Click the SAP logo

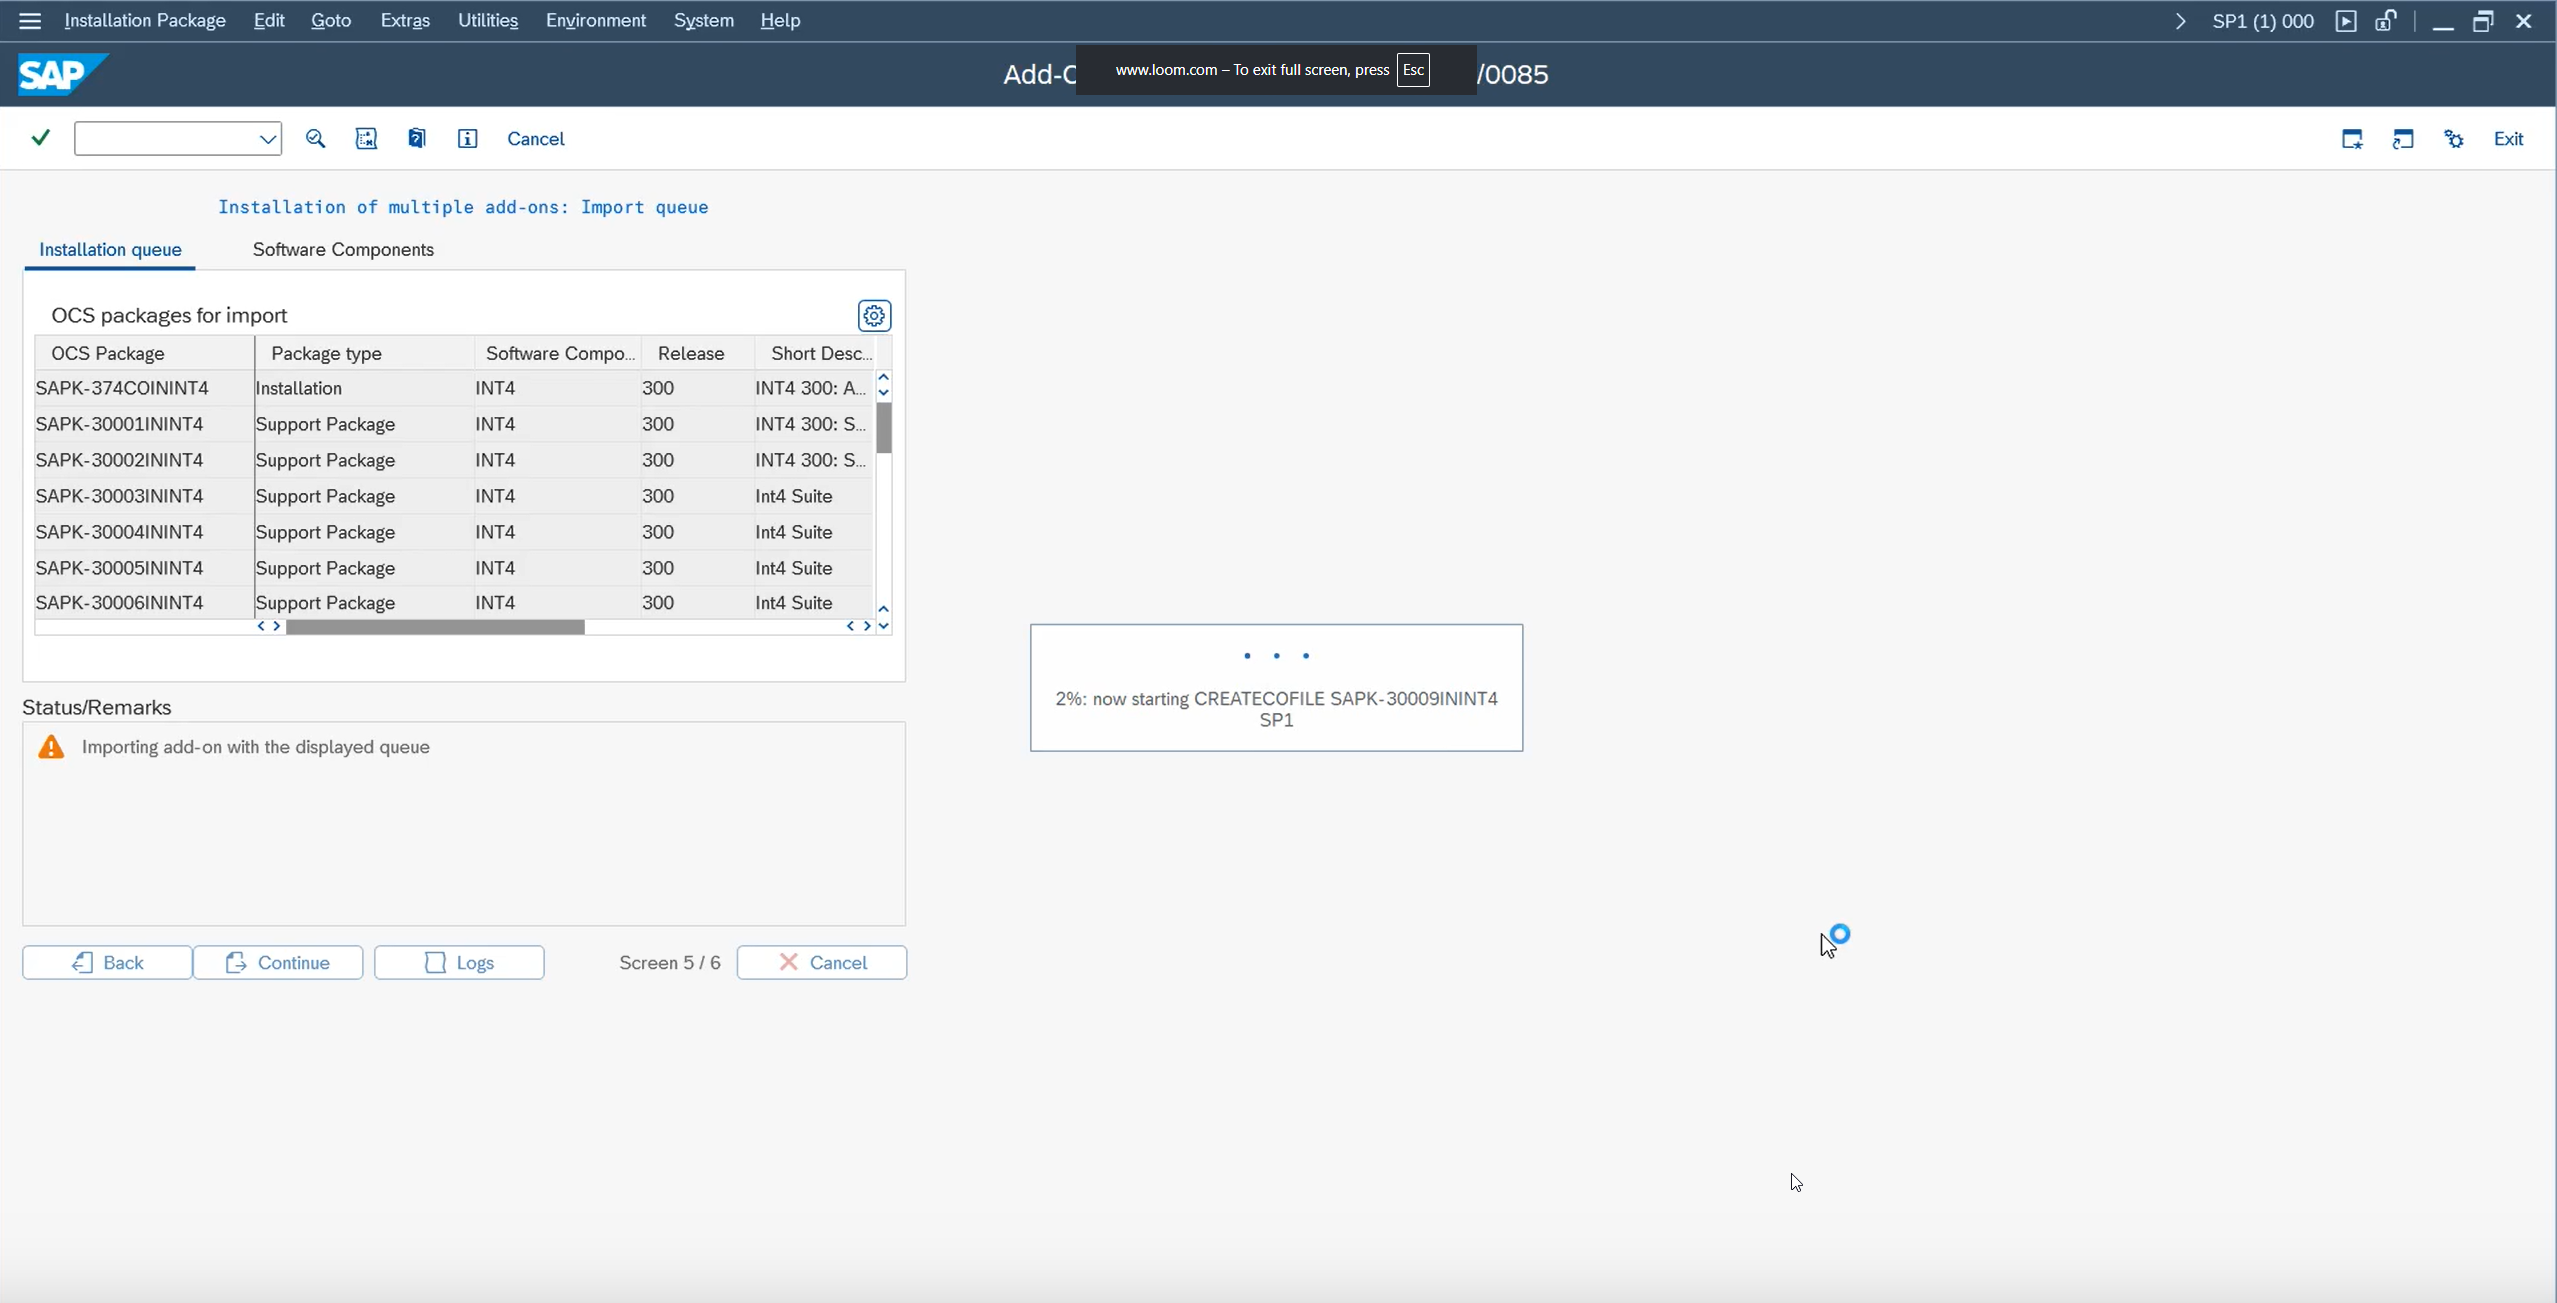point(62,74)
